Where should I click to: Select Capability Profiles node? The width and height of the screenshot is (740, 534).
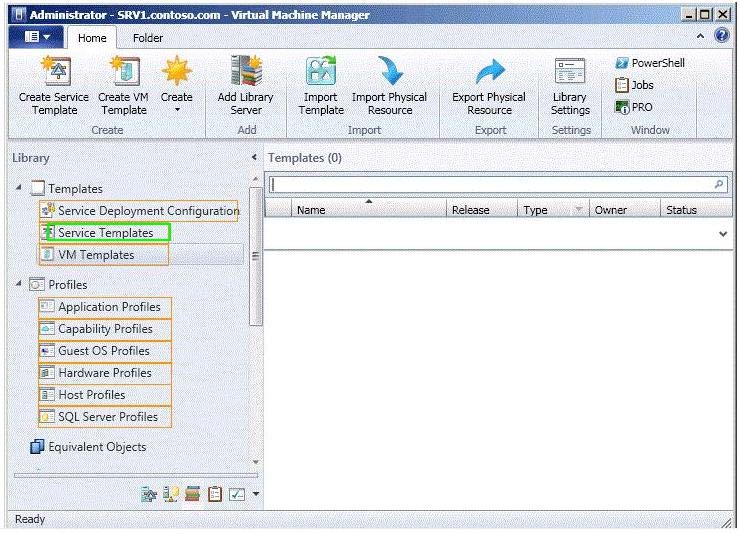(x=105, y=329)
